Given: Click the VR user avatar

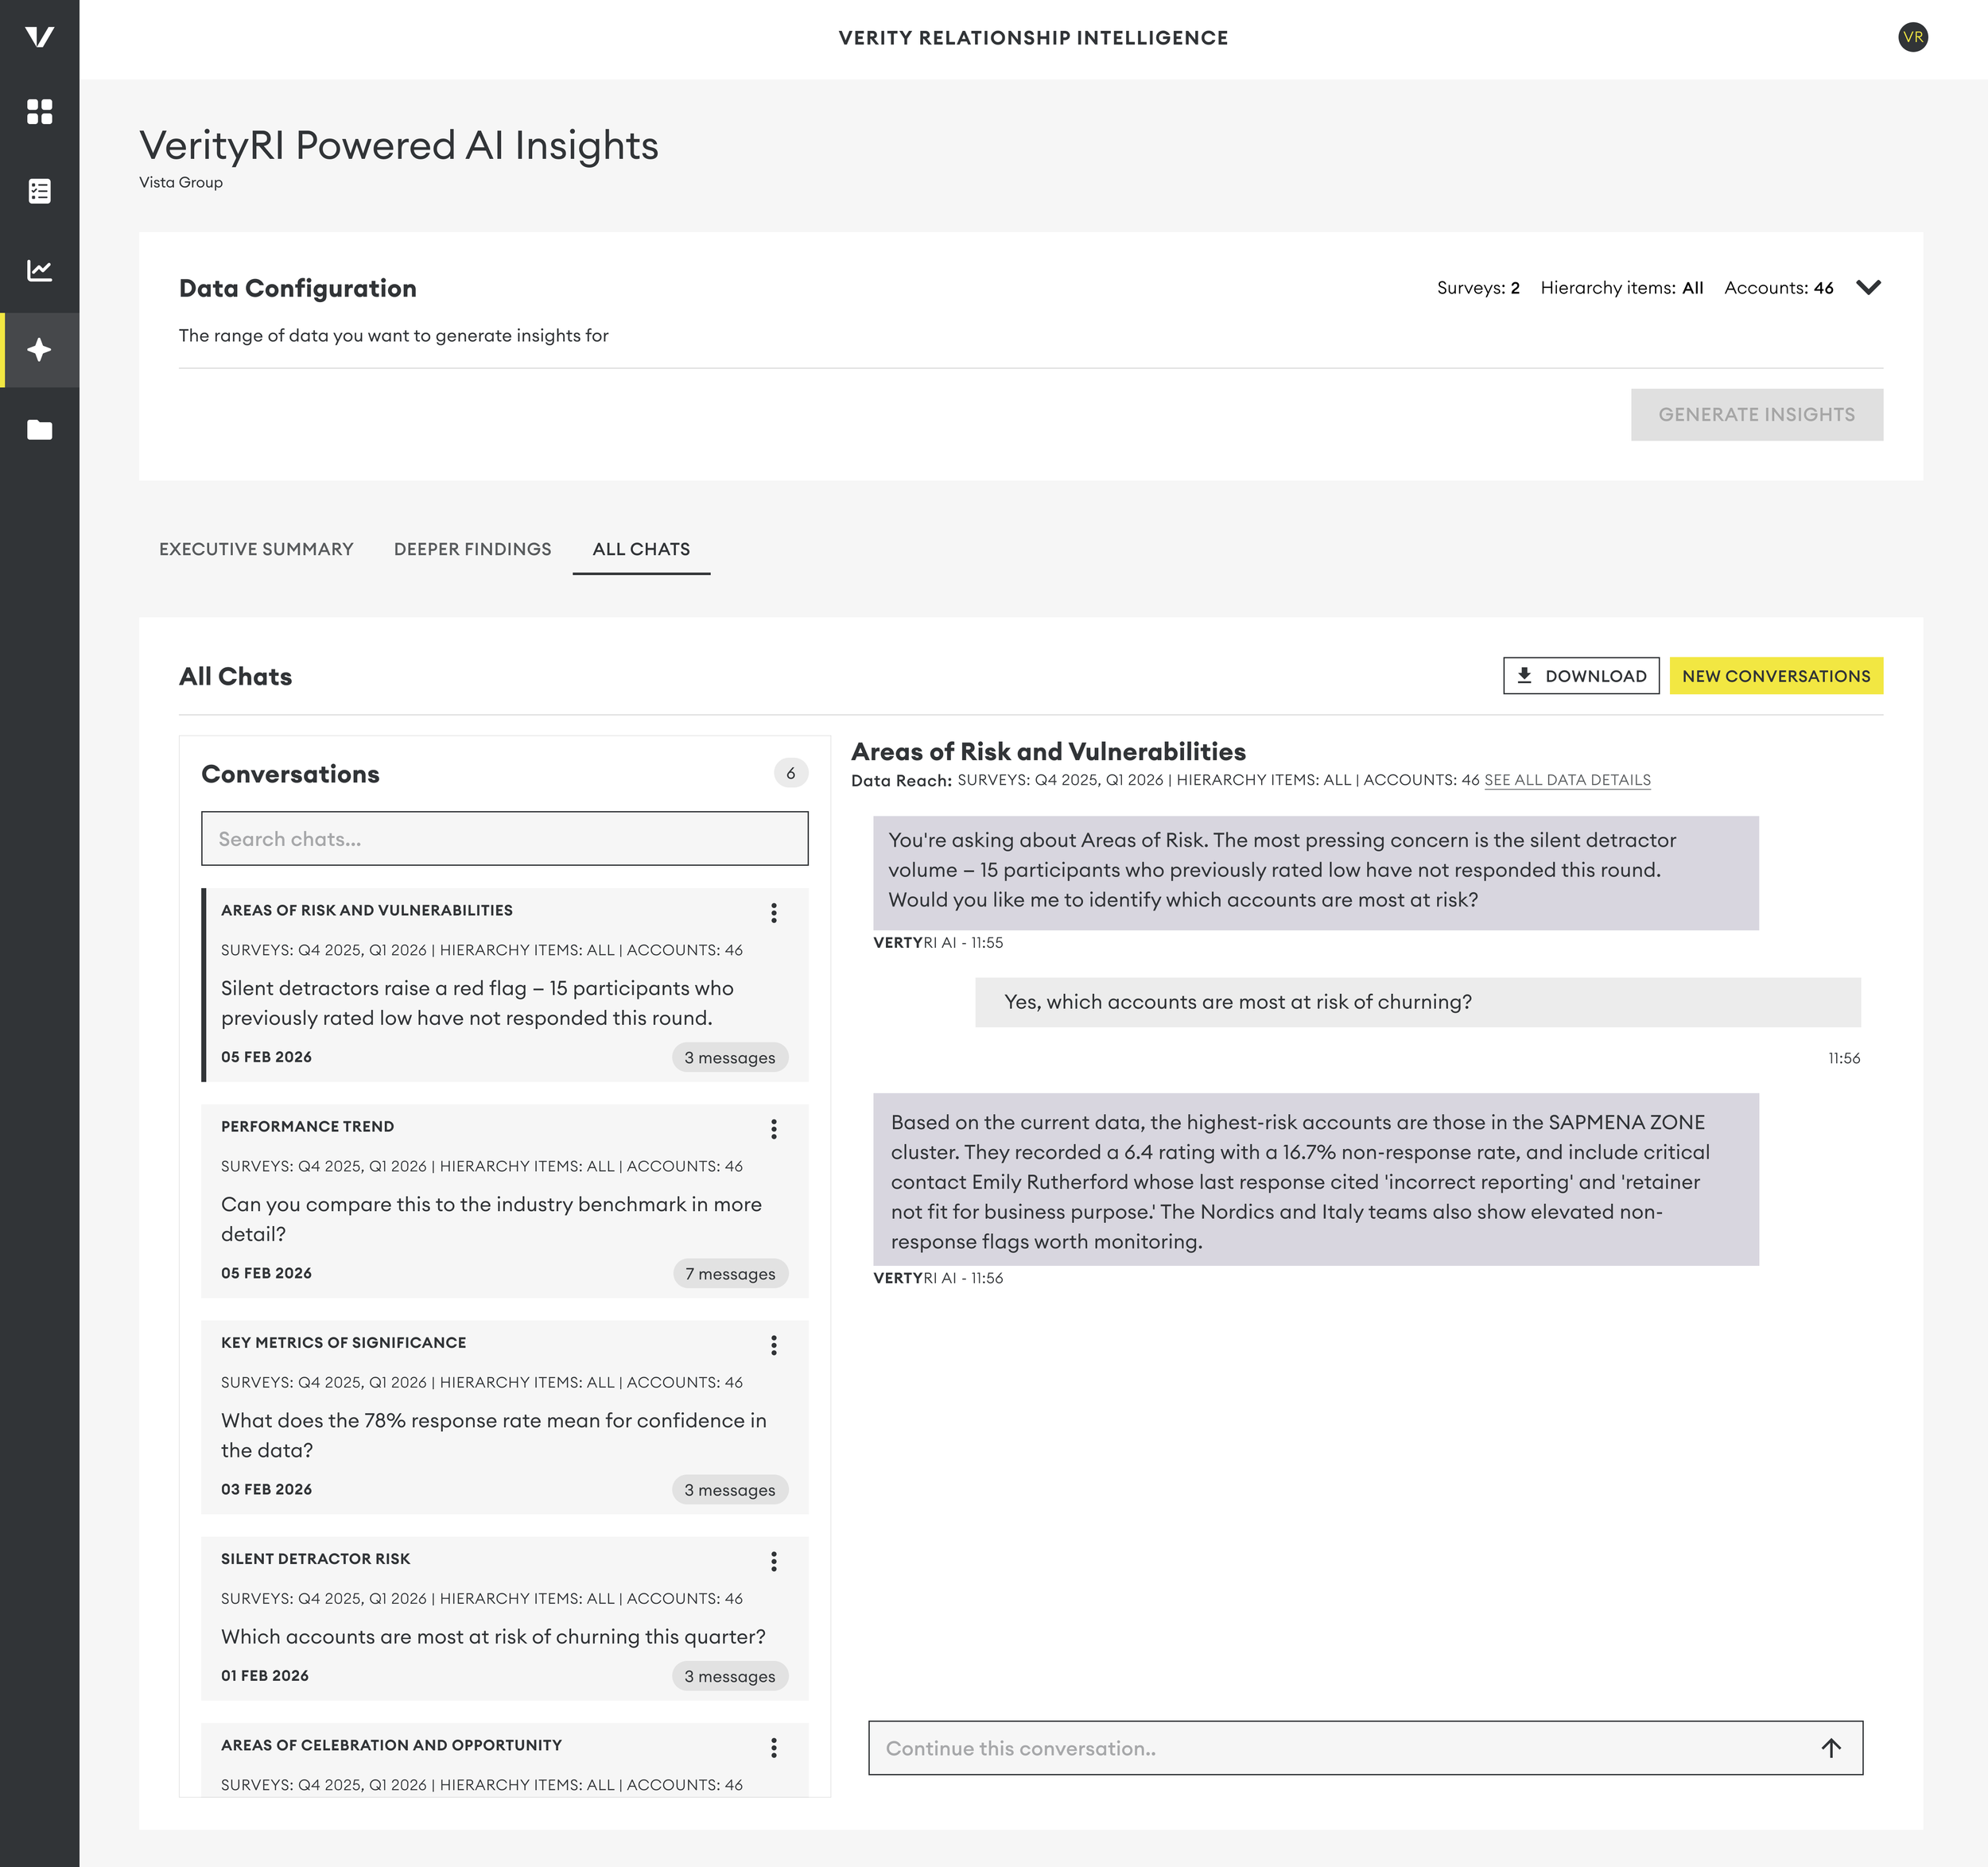Looking at the screenshot, I should tap(1912, 37).
